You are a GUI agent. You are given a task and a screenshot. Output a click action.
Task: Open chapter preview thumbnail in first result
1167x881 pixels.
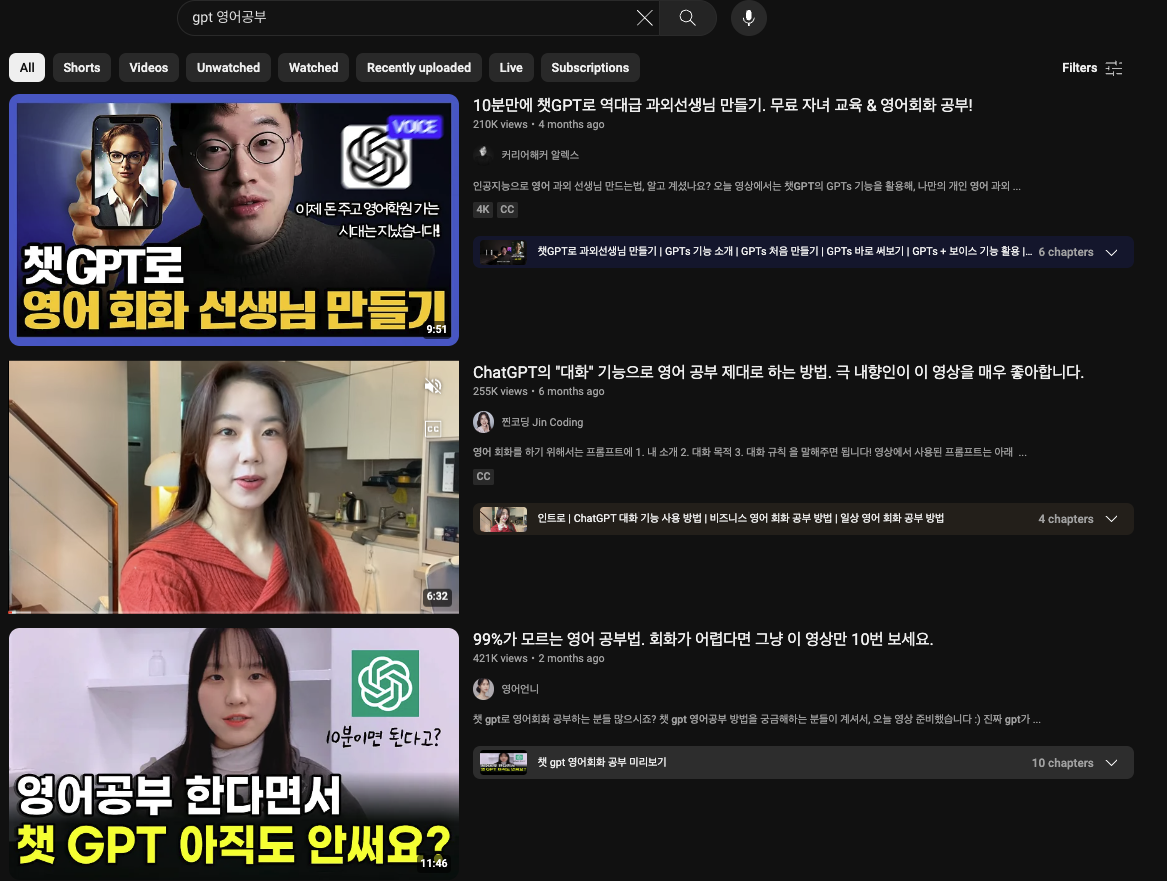pos(503,252)
